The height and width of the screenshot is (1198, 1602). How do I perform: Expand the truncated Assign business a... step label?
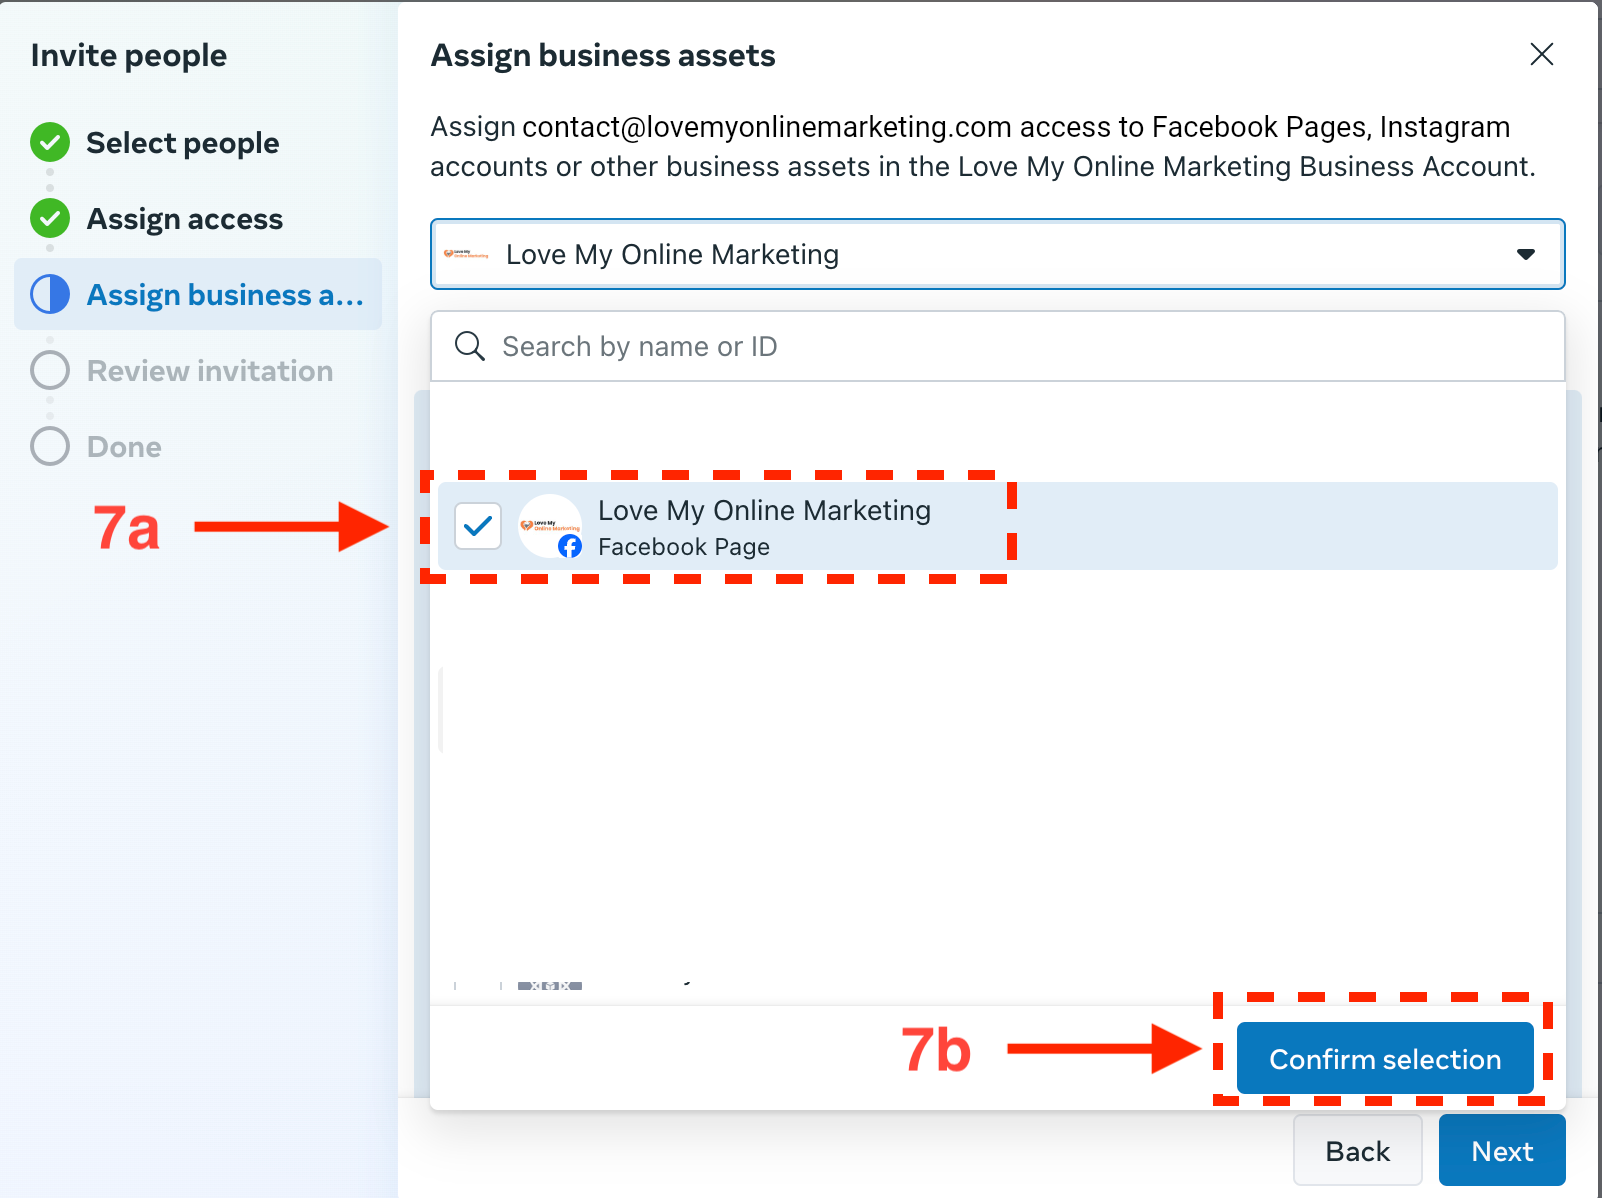tap(225, 294)
